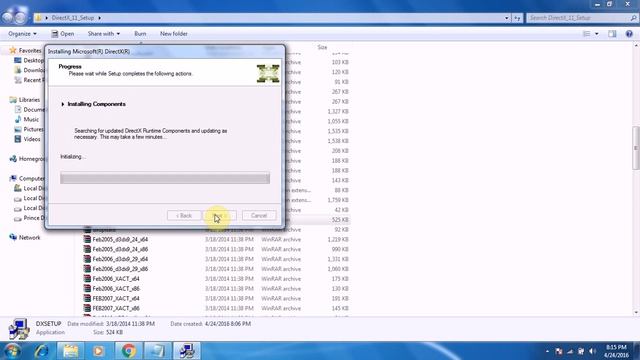Click the search DirectX_11_Setup field
640x360 pixels.
click(x=582, y=18)
